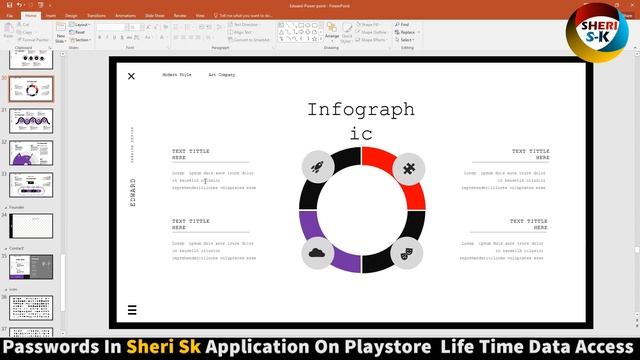Switch to the Insert ribbon tab
640x360 pixels.
(51, 16)
